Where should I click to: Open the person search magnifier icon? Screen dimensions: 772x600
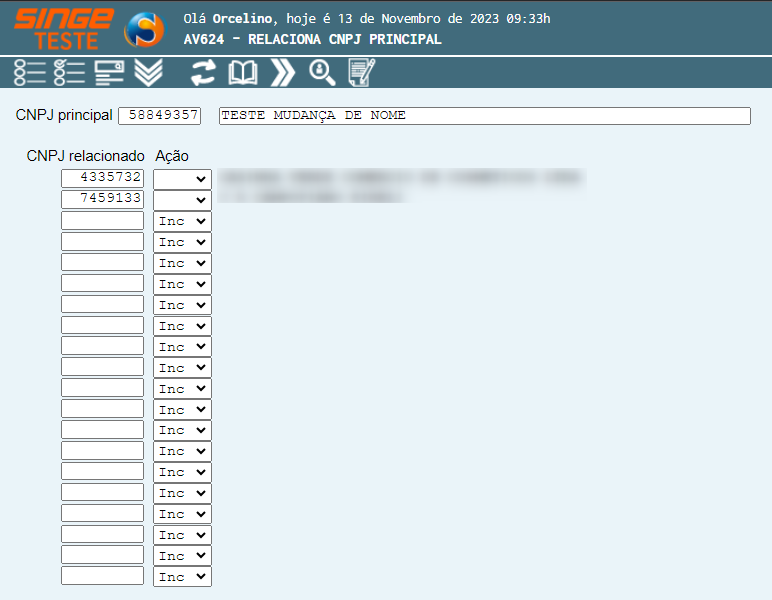[321, 72]
